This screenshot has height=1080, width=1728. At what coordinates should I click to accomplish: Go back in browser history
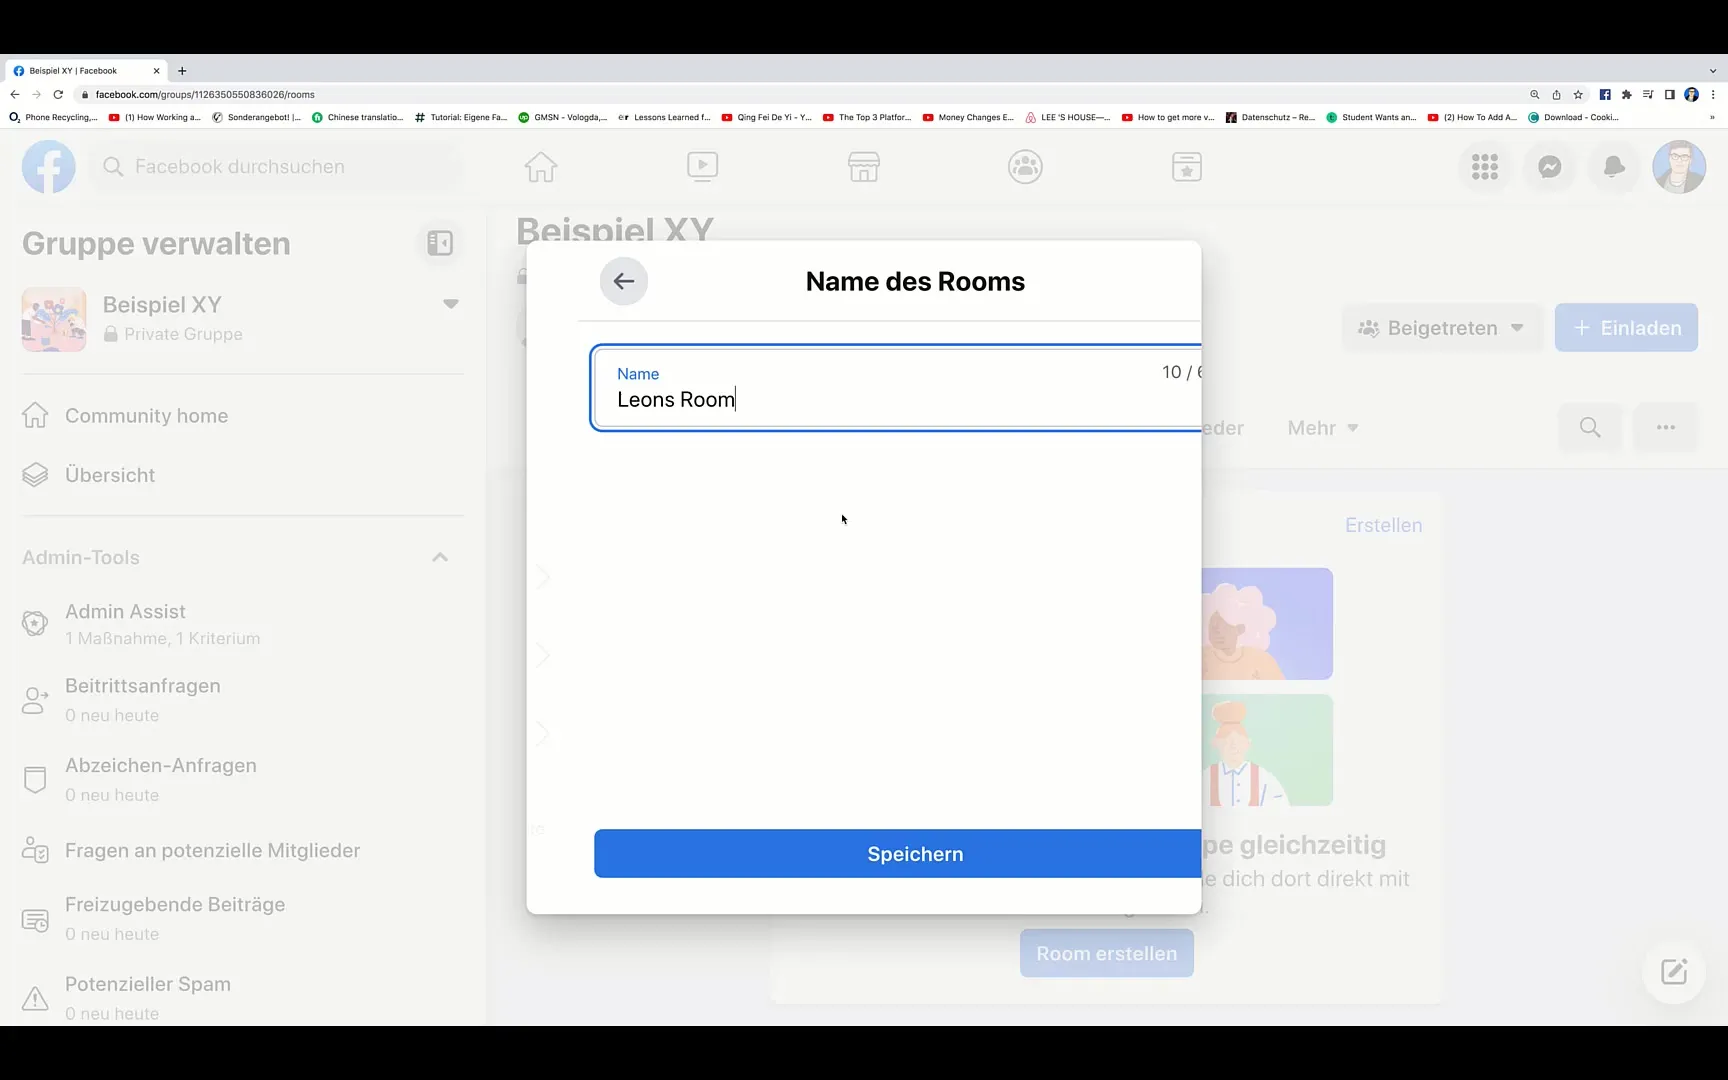click(x=14, y=94)
